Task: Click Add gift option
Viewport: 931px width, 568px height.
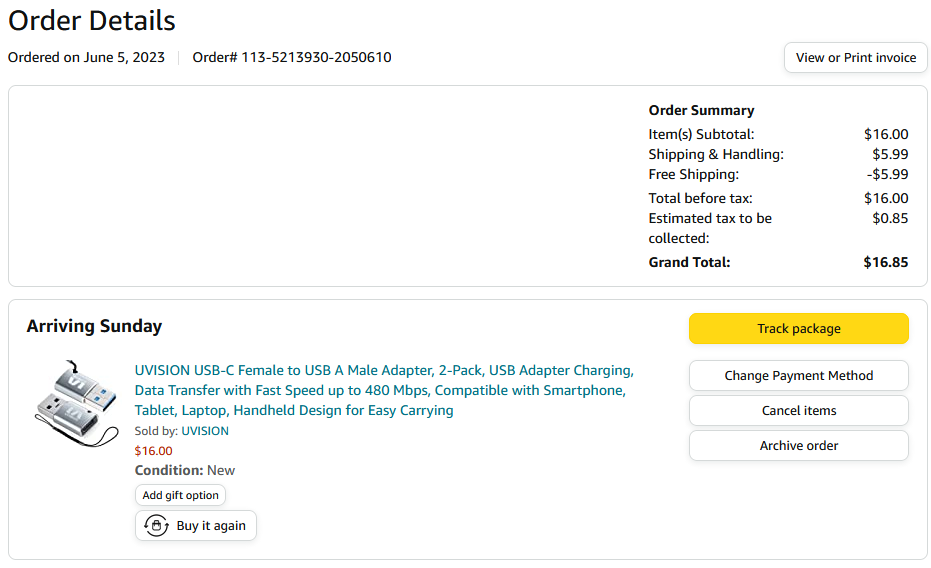Action: pyautogui.click(x=180, y=495)
